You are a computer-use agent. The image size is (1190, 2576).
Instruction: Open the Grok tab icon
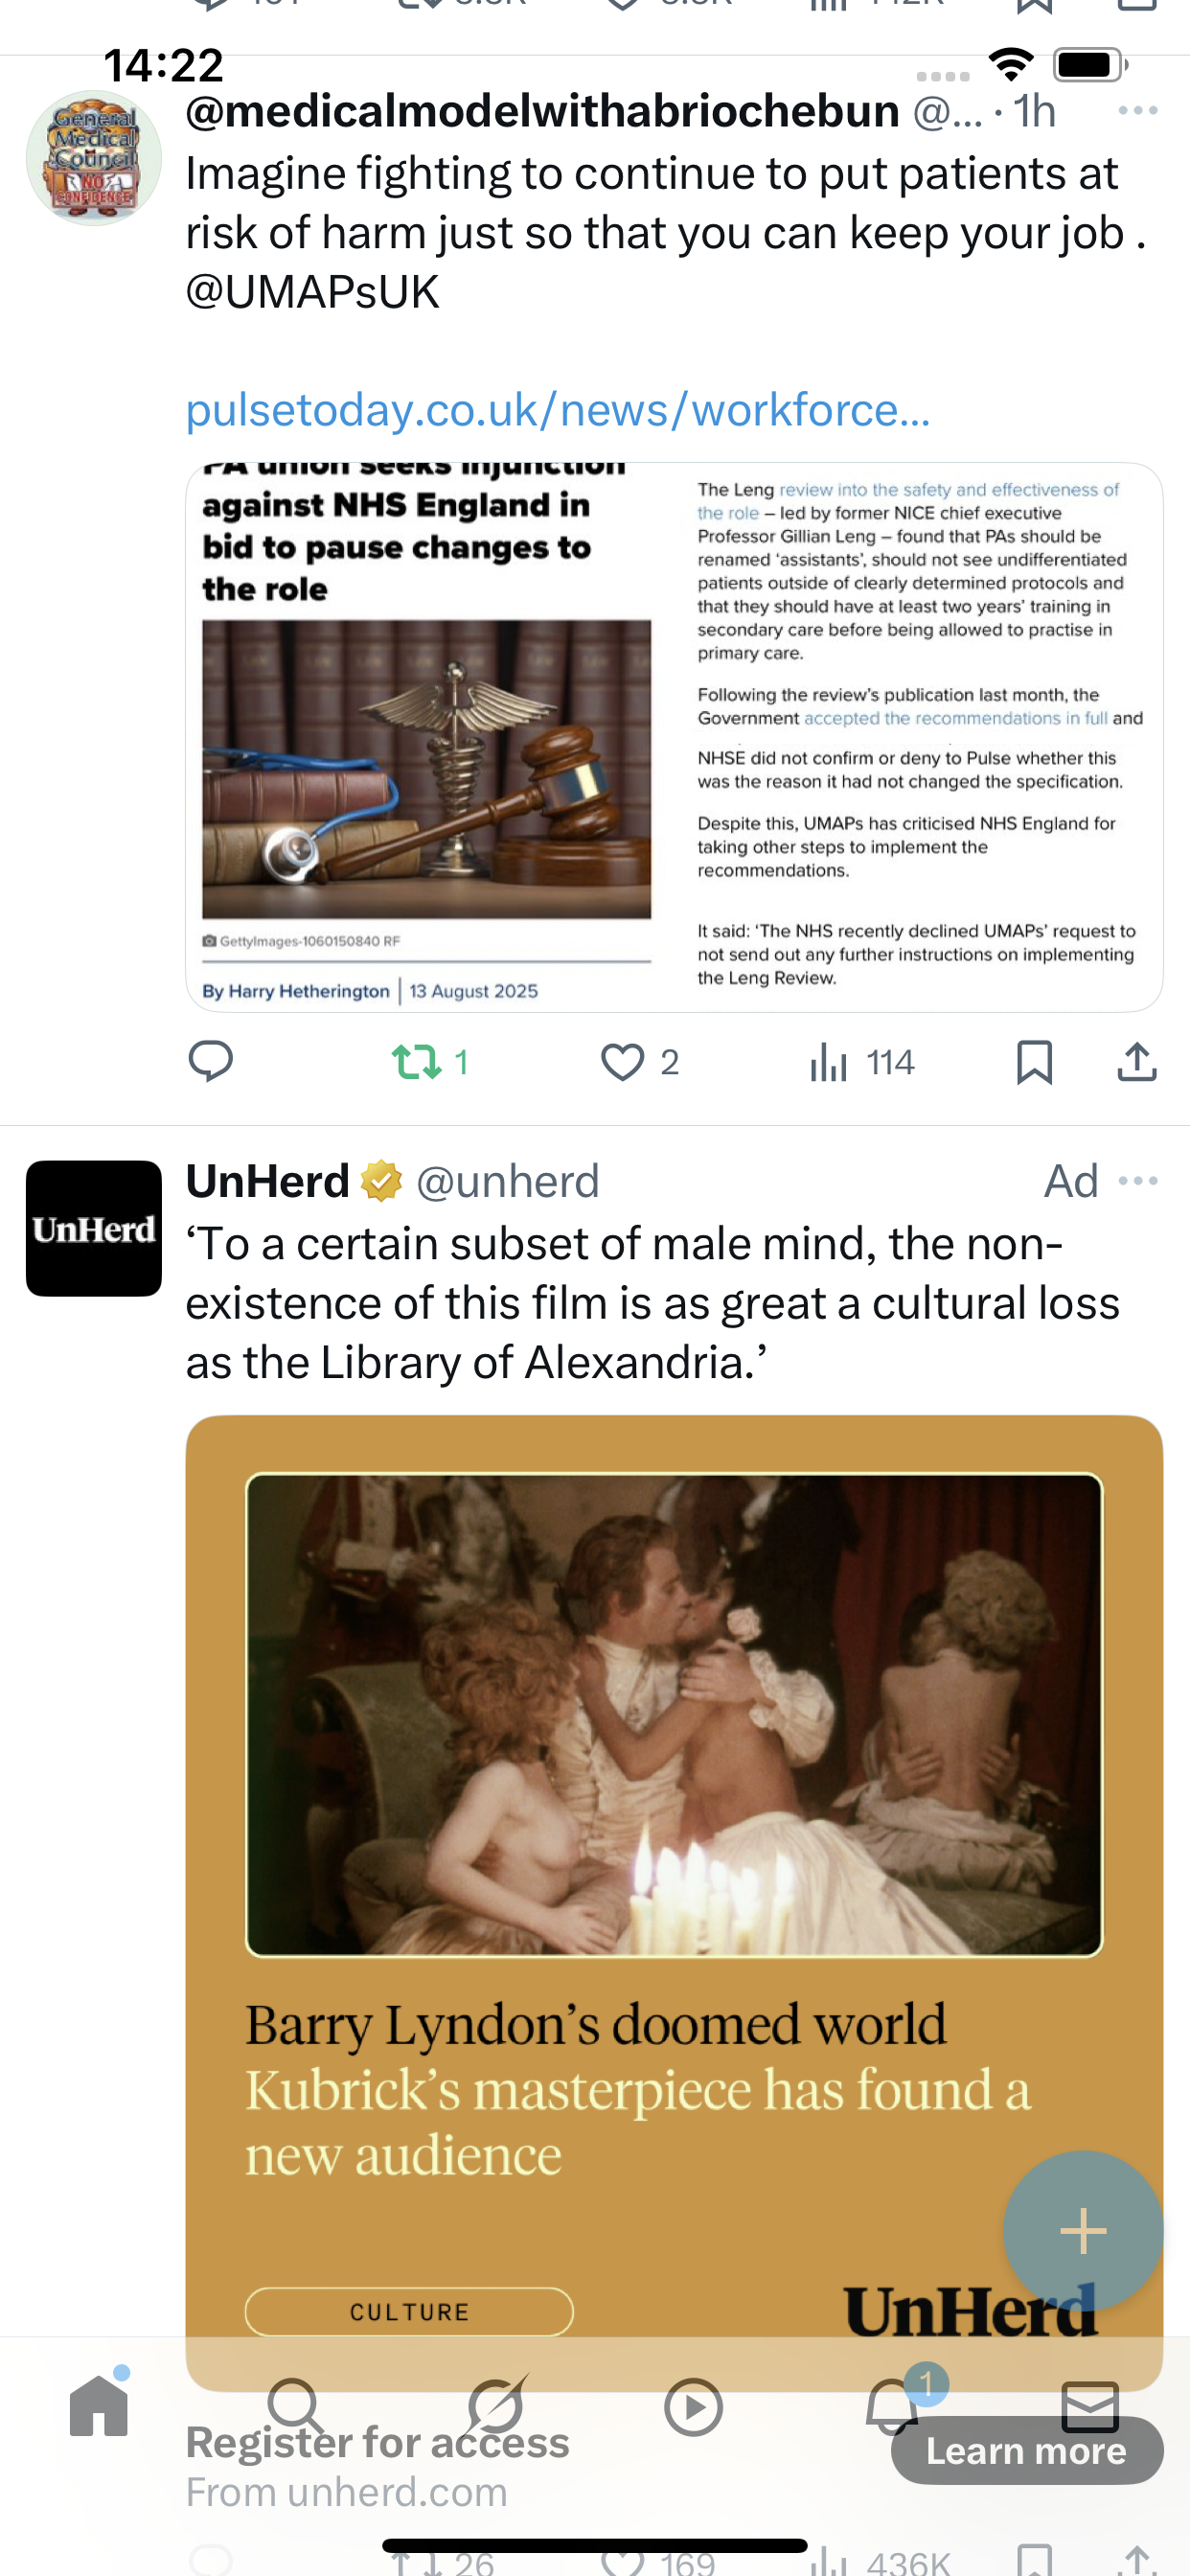pyautogui.click(x=496, y=2405)
